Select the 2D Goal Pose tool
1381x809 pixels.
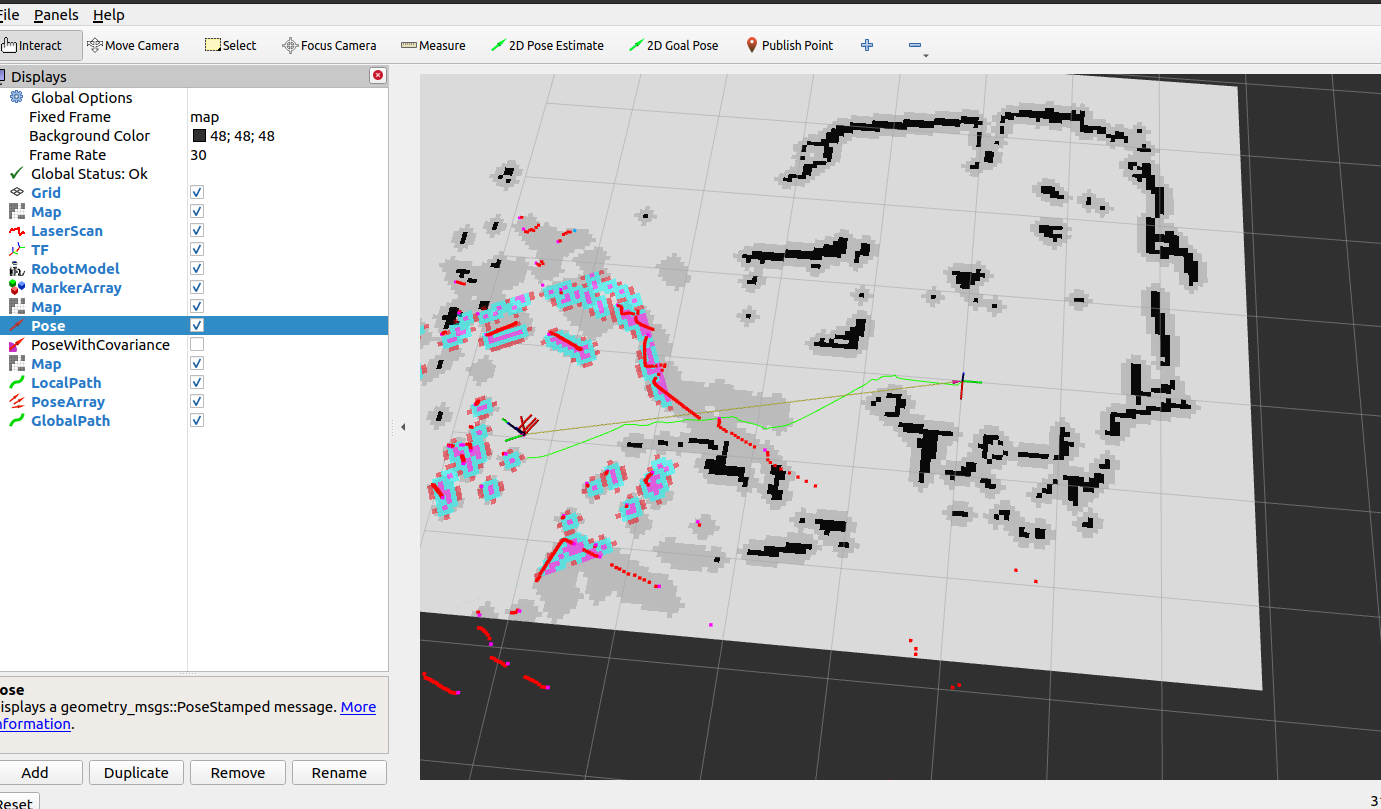coord(673,45)
